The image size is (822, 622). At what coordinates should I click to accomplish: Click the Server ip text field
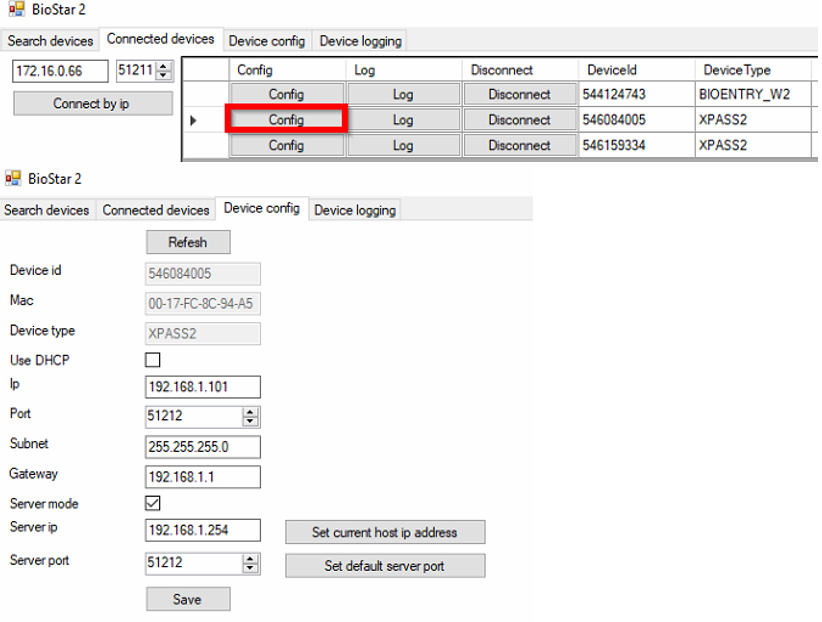203,530
